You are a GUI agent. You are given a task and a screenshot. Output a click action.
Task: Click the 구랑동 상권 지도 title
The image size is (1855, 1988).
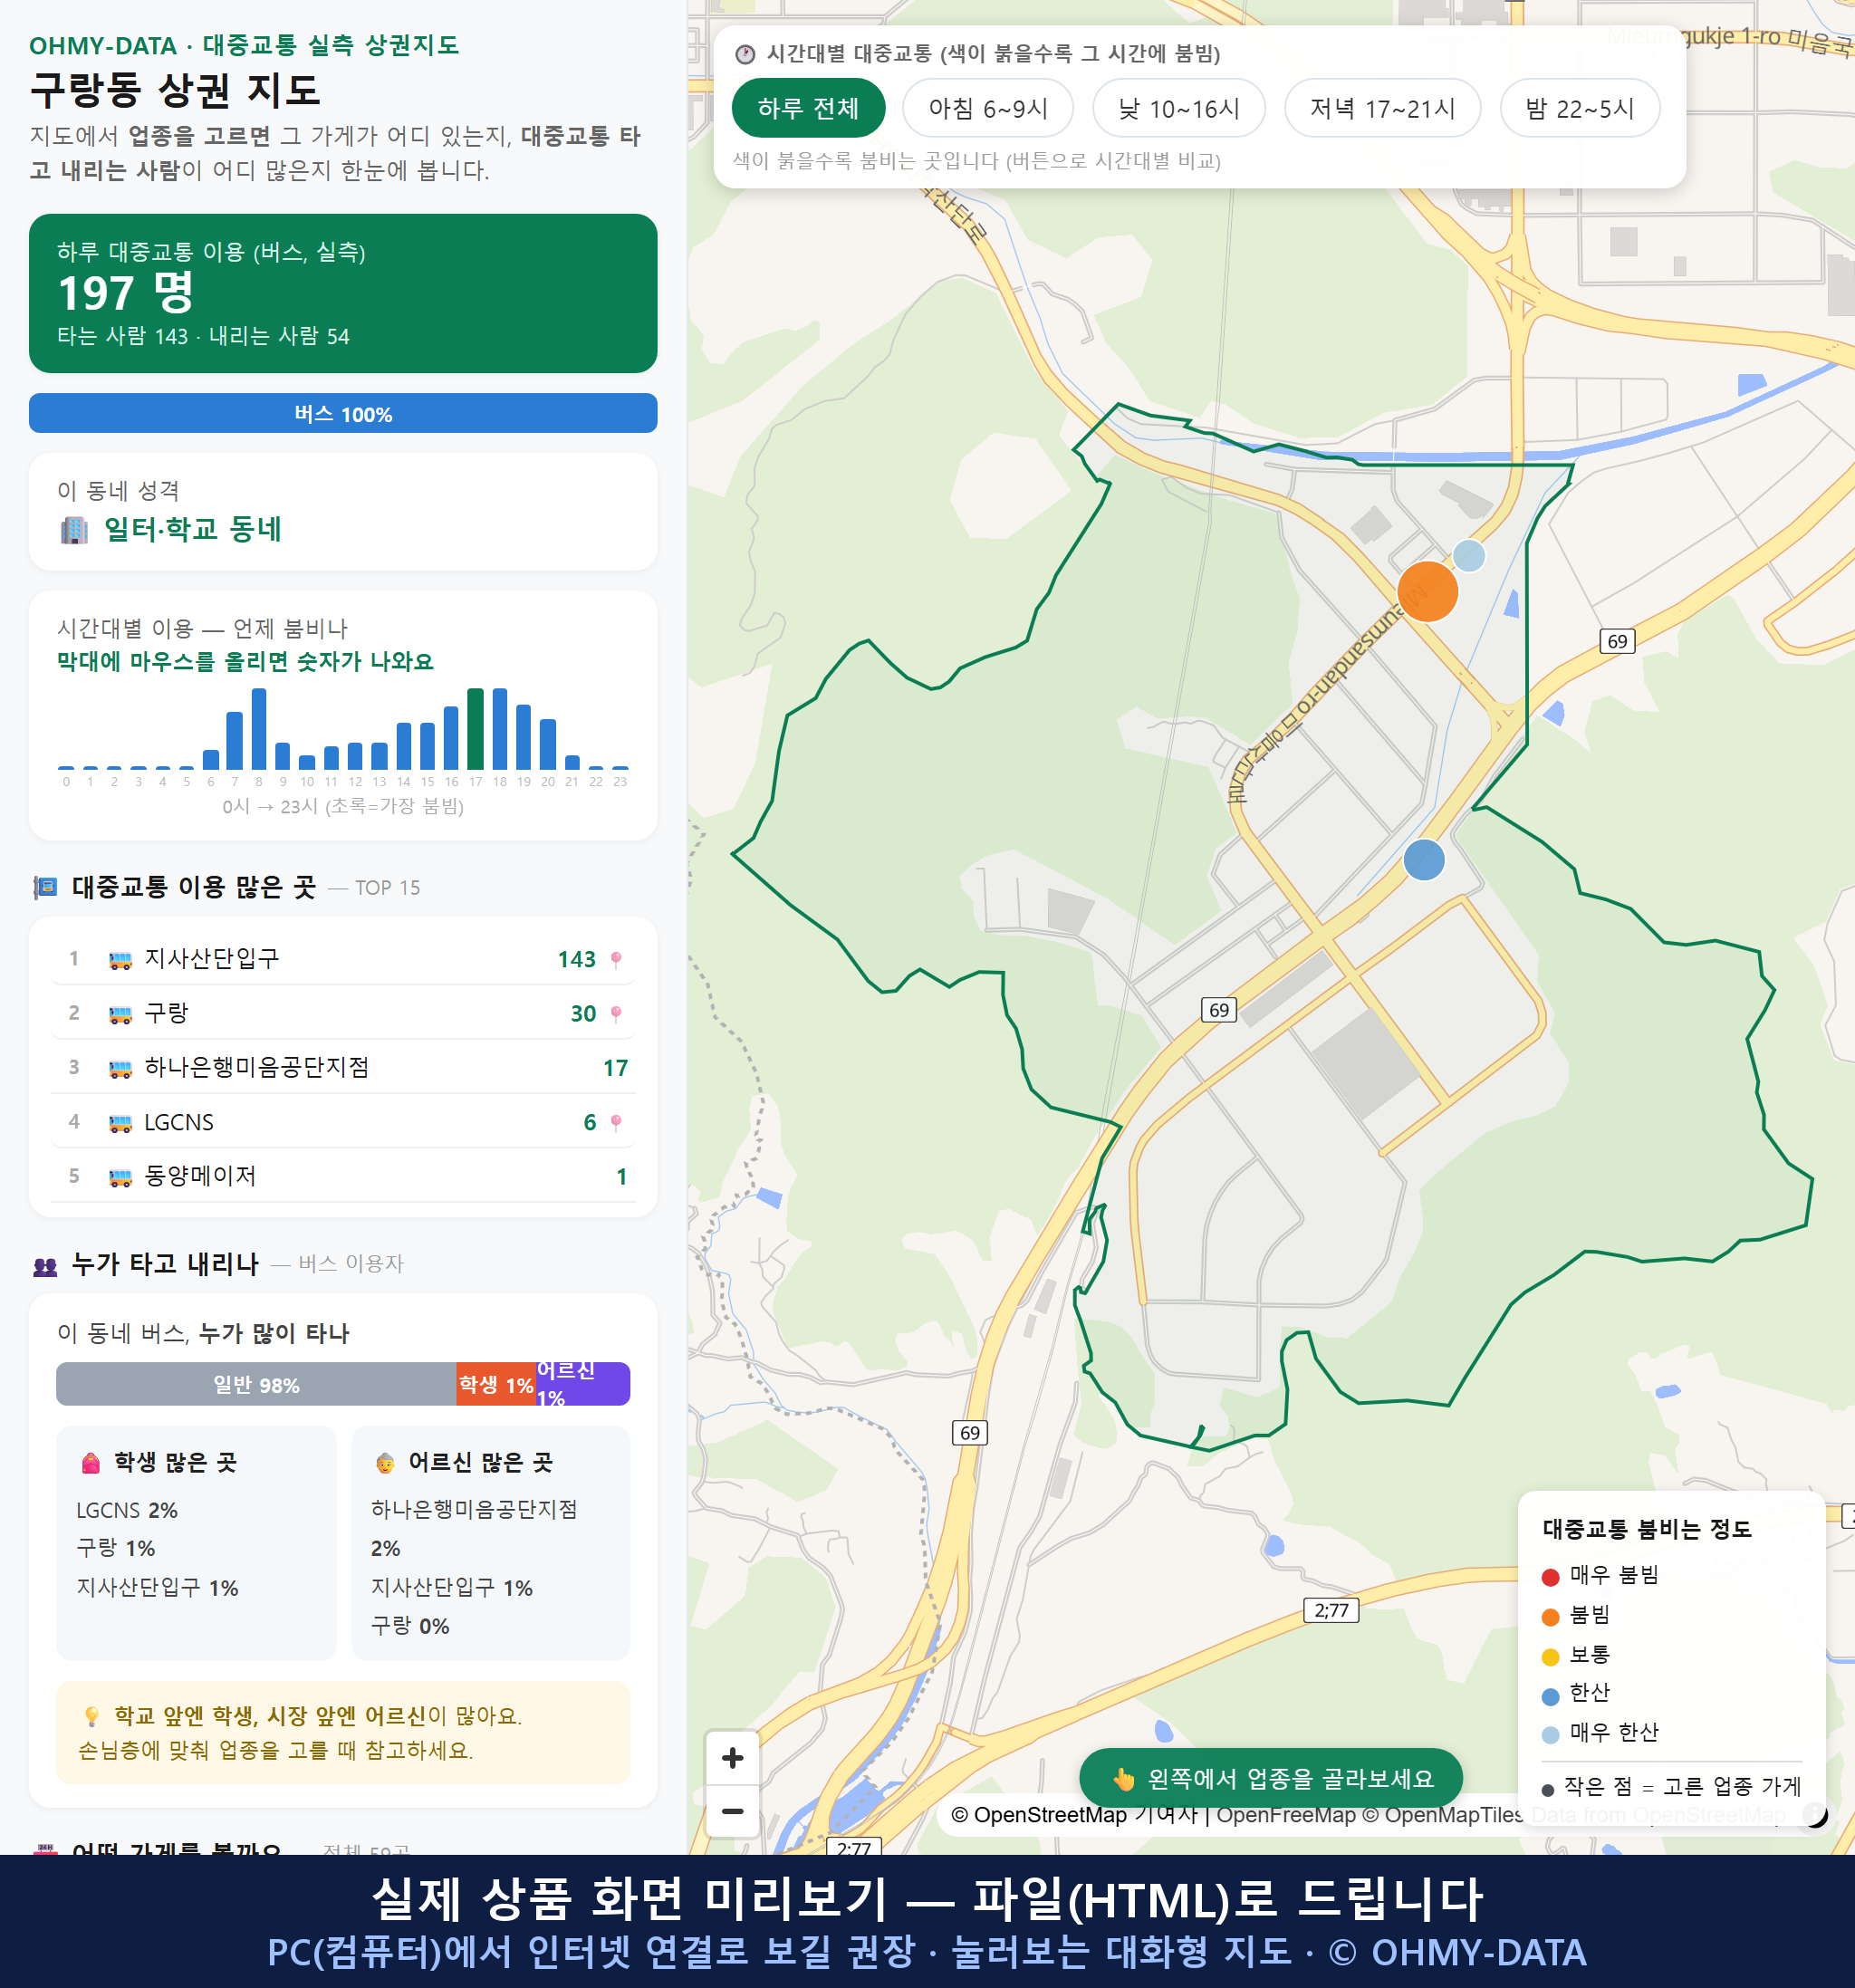click(x=175, y=91)
